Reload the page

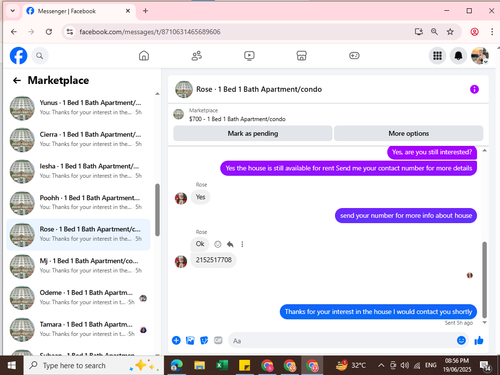click(x=49, y=32)
